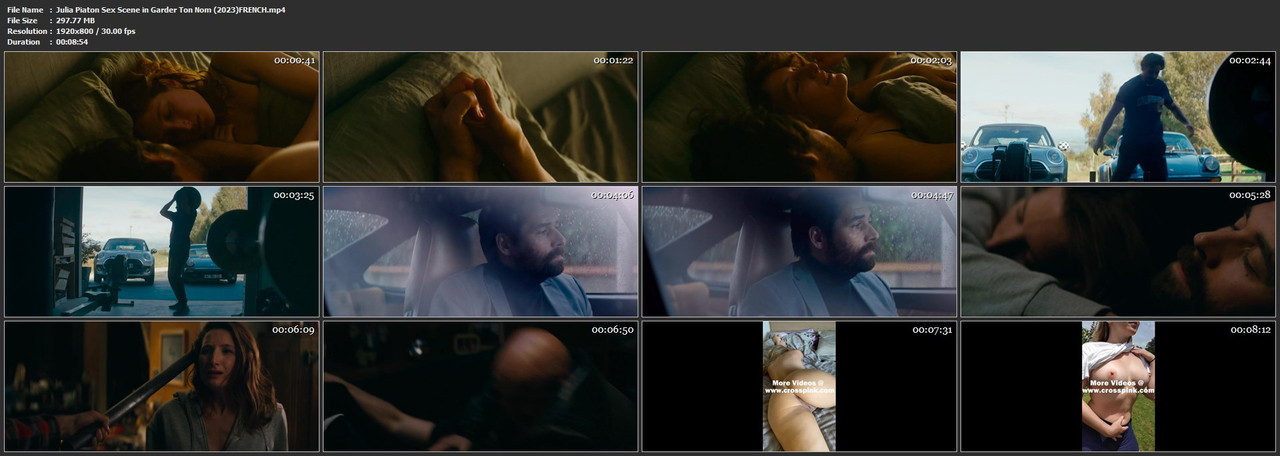Select the frame stamped 00:01:22
The width and height of the screenshot is (1280, 456).
(x=481, y=117)
